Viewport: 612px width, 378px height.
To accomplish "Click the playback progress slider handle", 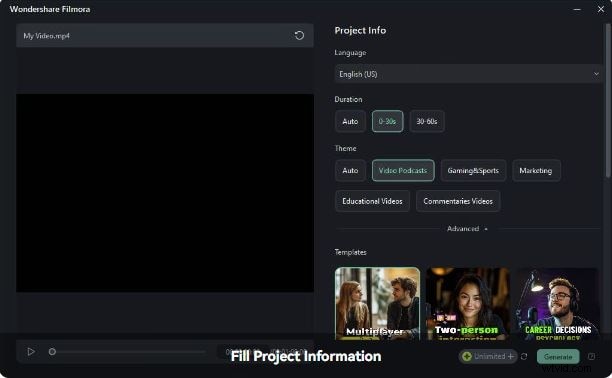I will coord(52,352).
